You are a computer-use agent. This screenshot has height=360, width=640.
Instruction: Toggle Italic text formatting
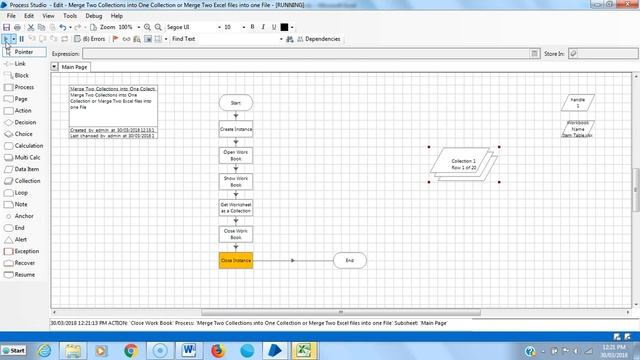pos(263,27)
